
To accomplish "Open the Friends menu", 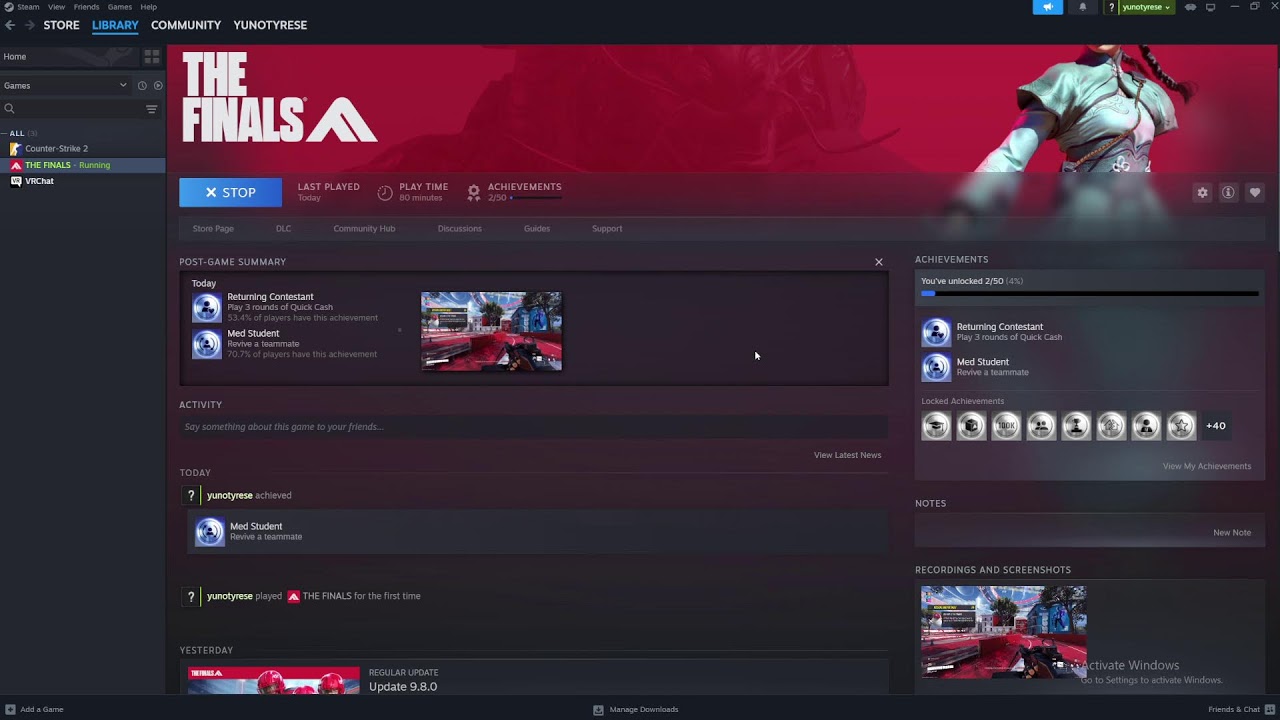I will (x=87, y=7).
